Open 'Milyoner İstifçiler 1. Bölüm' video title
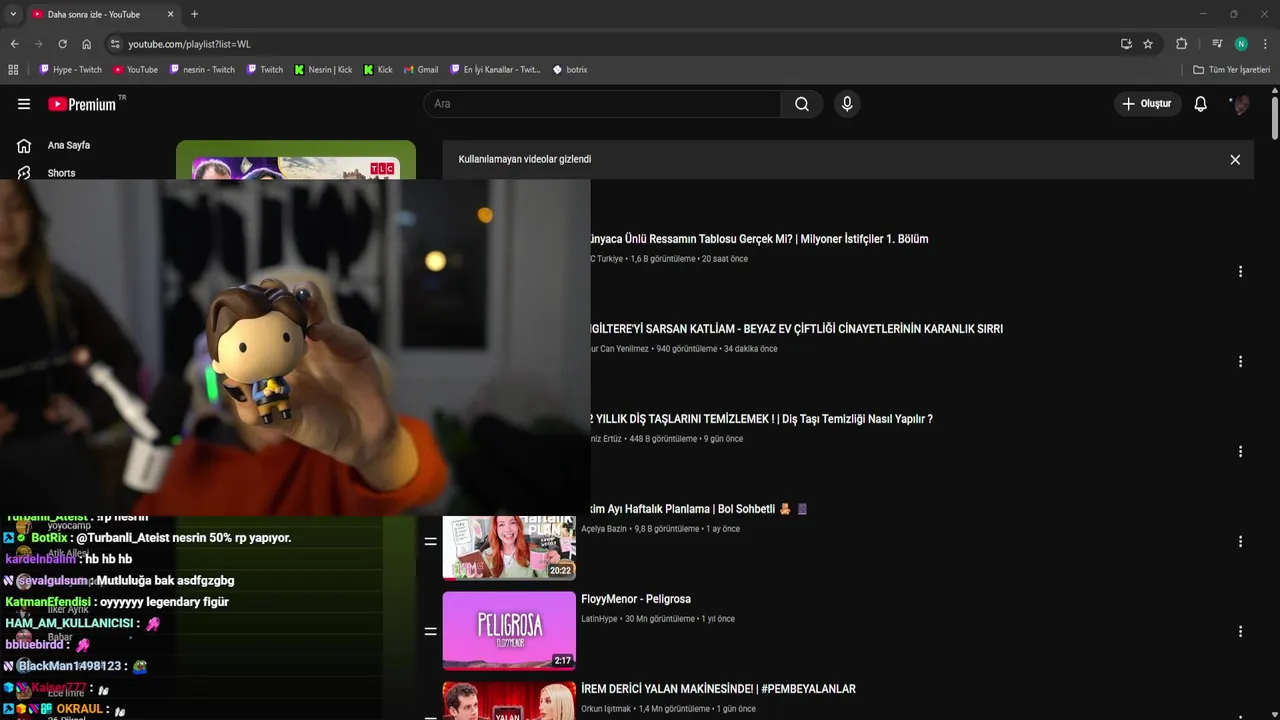 760,239
